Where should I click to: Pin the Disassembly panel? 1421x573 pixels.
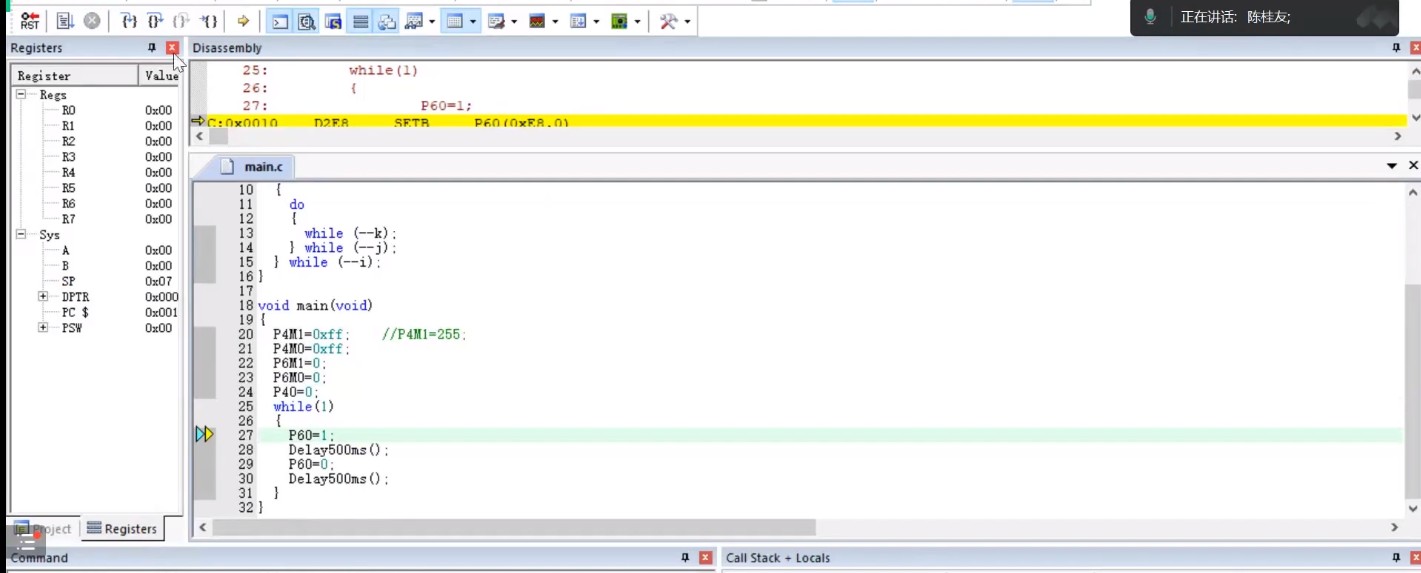coord(1397,47)
